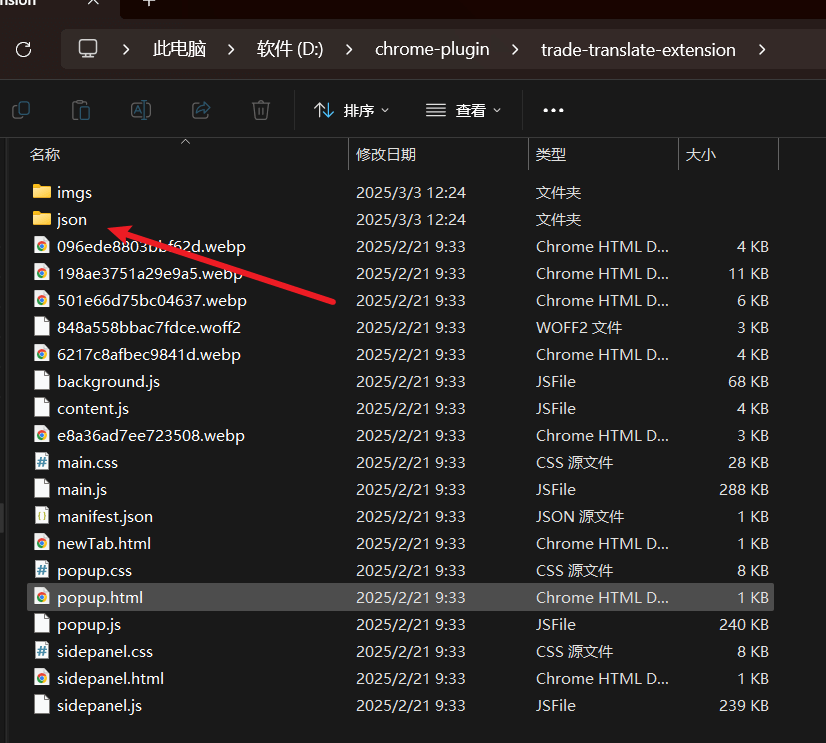Click the Copy icon in toolbar
The width and height of the screenshot is (826, 743).
pyautogui.click(x=20, y=110)
